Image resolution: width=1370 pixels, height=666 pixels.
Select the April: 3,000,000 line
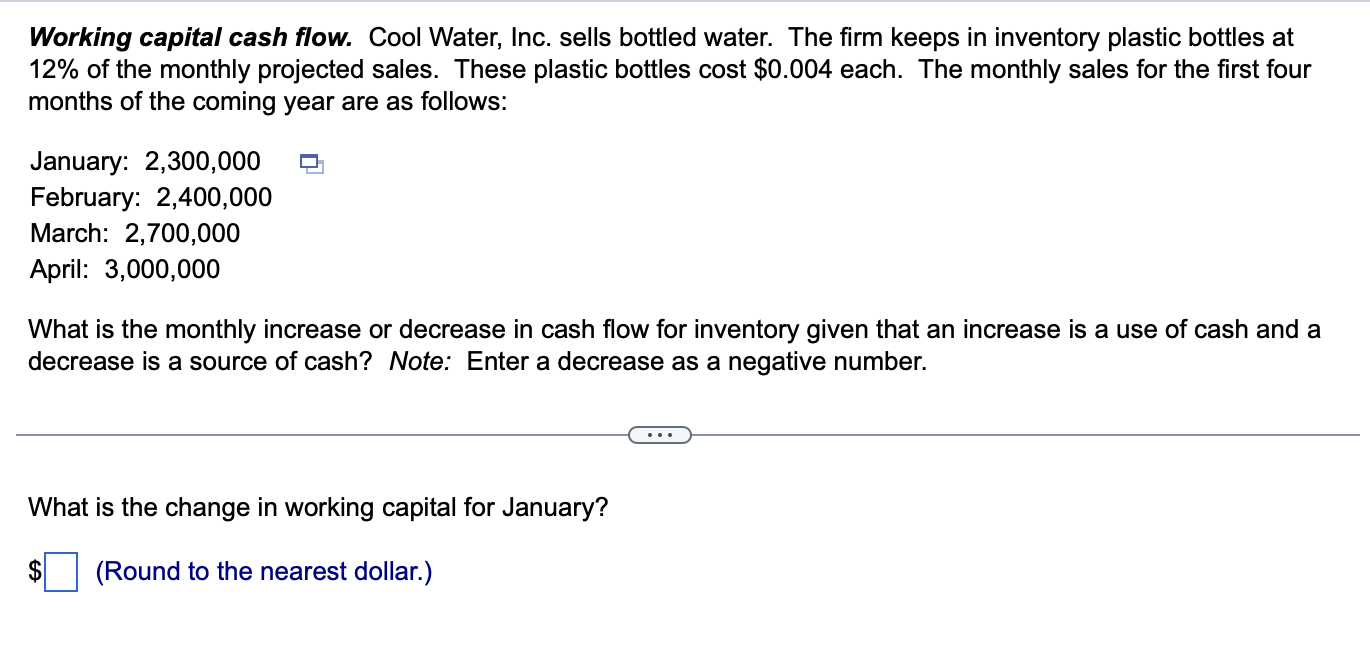click(125, 269)
